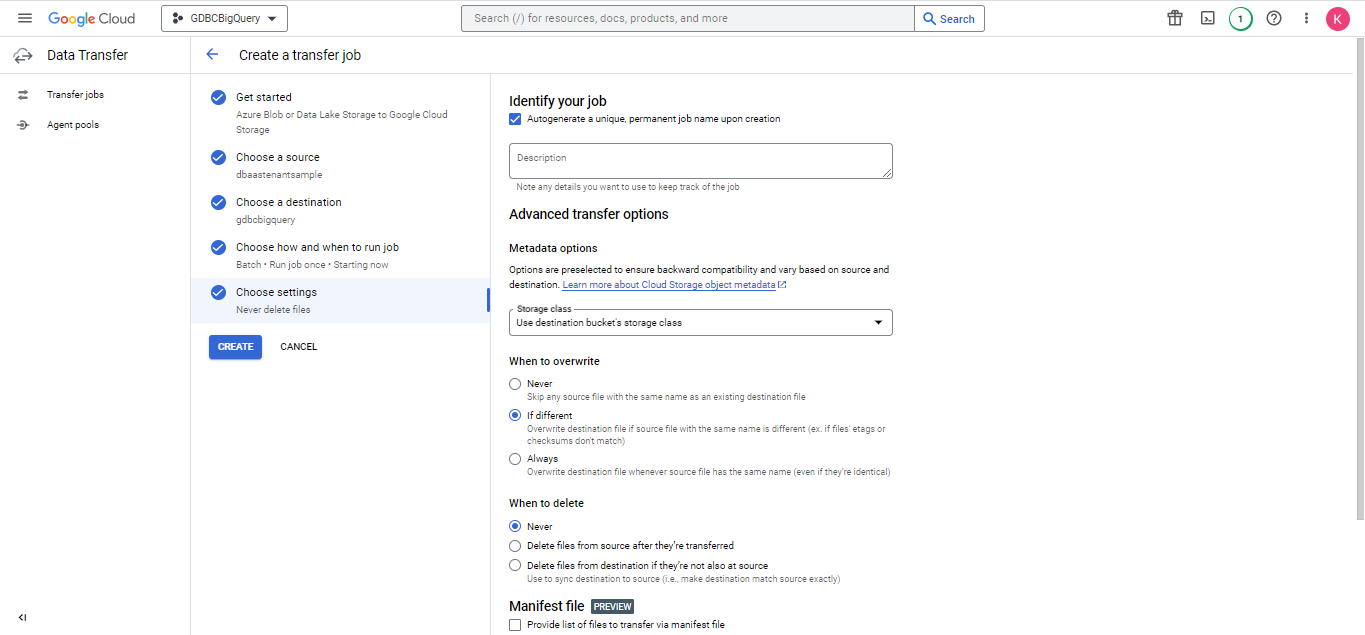Select Always overwrite radio option
Screen dimensions: 1365x635
pos(515,459)
